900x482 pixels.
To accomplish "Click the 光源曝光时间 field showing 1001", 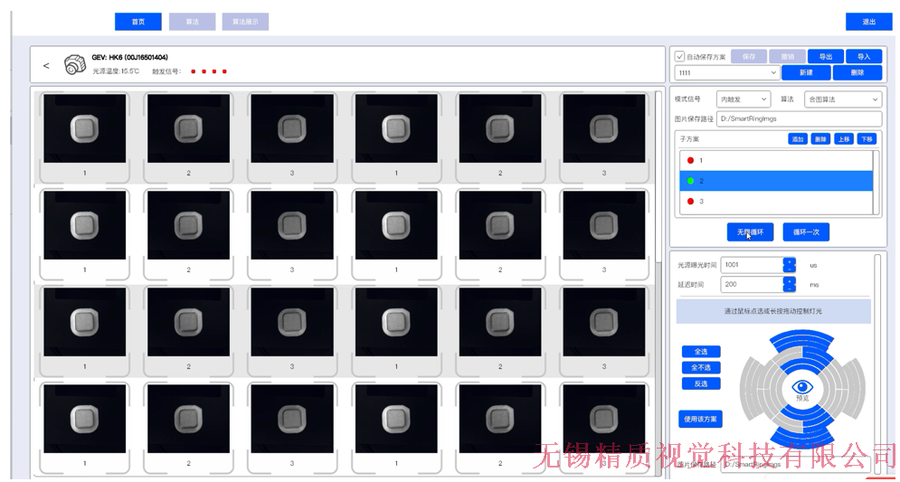I will point(752,265).
